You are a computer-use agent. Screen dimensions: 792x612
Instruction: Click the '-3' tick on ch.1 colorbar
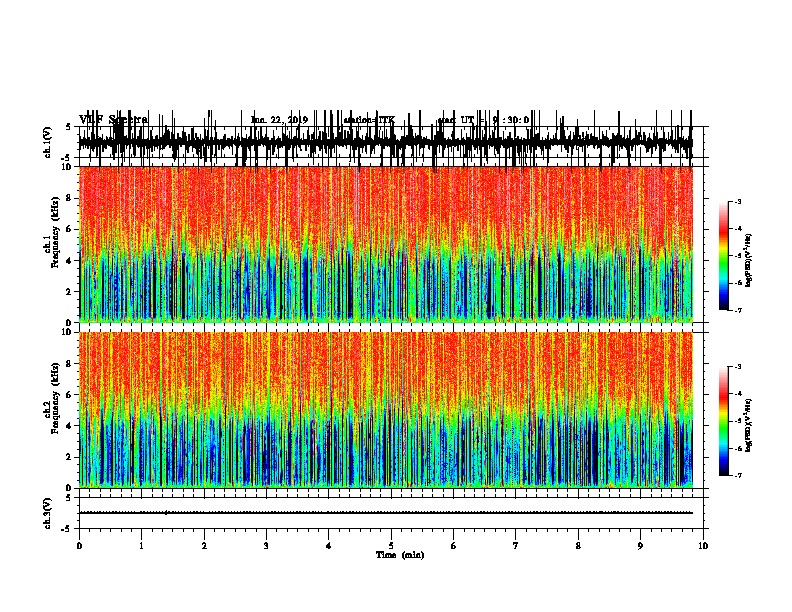[738, 201]
